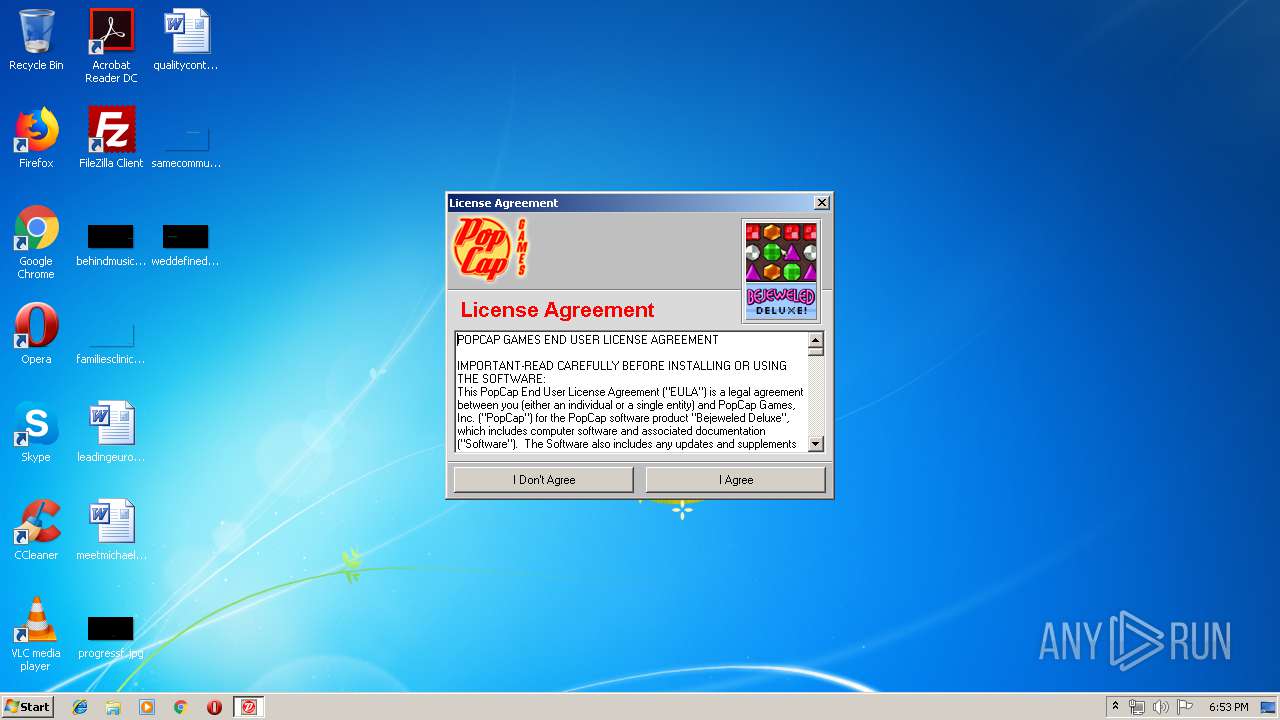The image size is (1280, 720).
Task: Open the Opera desktop icon
Action: pyautogui.click(x=36, y=334)
